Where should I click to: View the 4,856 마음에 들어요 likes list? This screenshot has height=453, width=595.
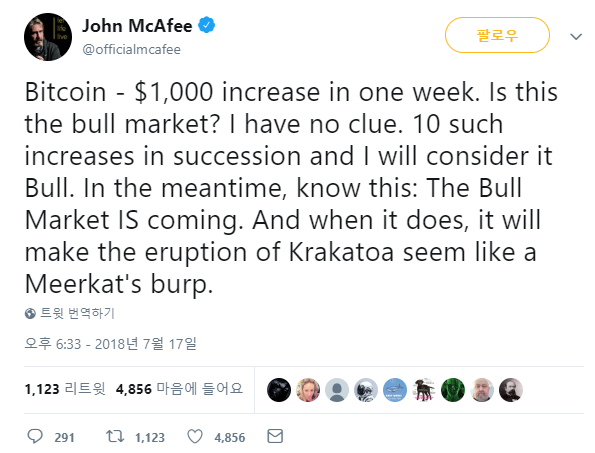click(x=179, y=389)
